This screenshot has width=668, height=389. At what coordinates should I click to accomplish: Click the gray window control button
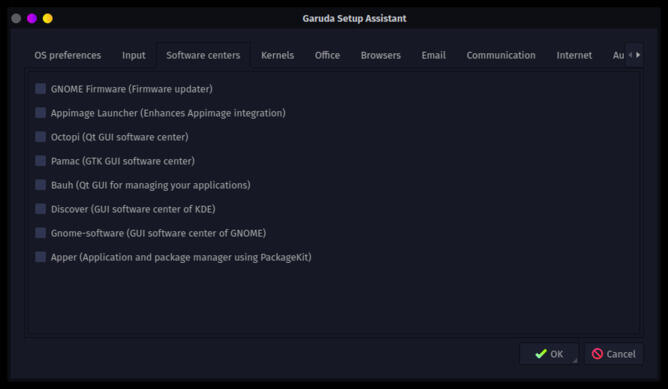click(x=16, y=18)
